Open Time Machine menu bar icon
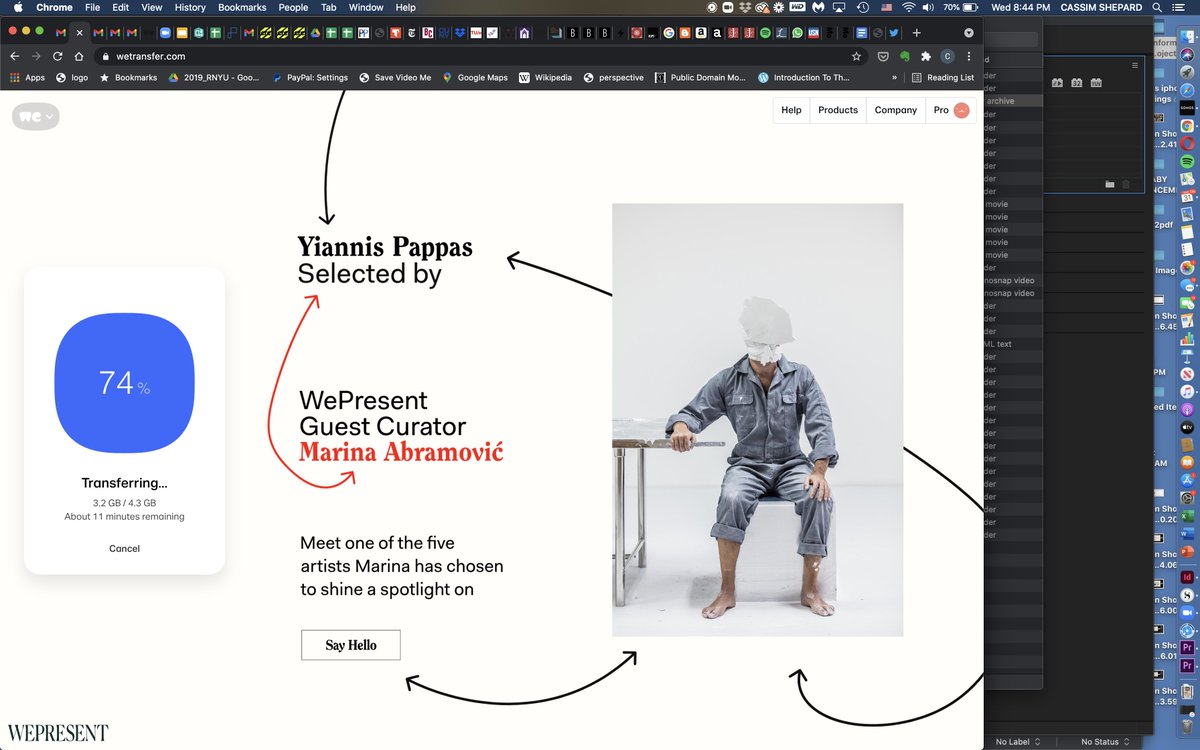Viewport: 1200px width, 750px height. click(863, 7)
